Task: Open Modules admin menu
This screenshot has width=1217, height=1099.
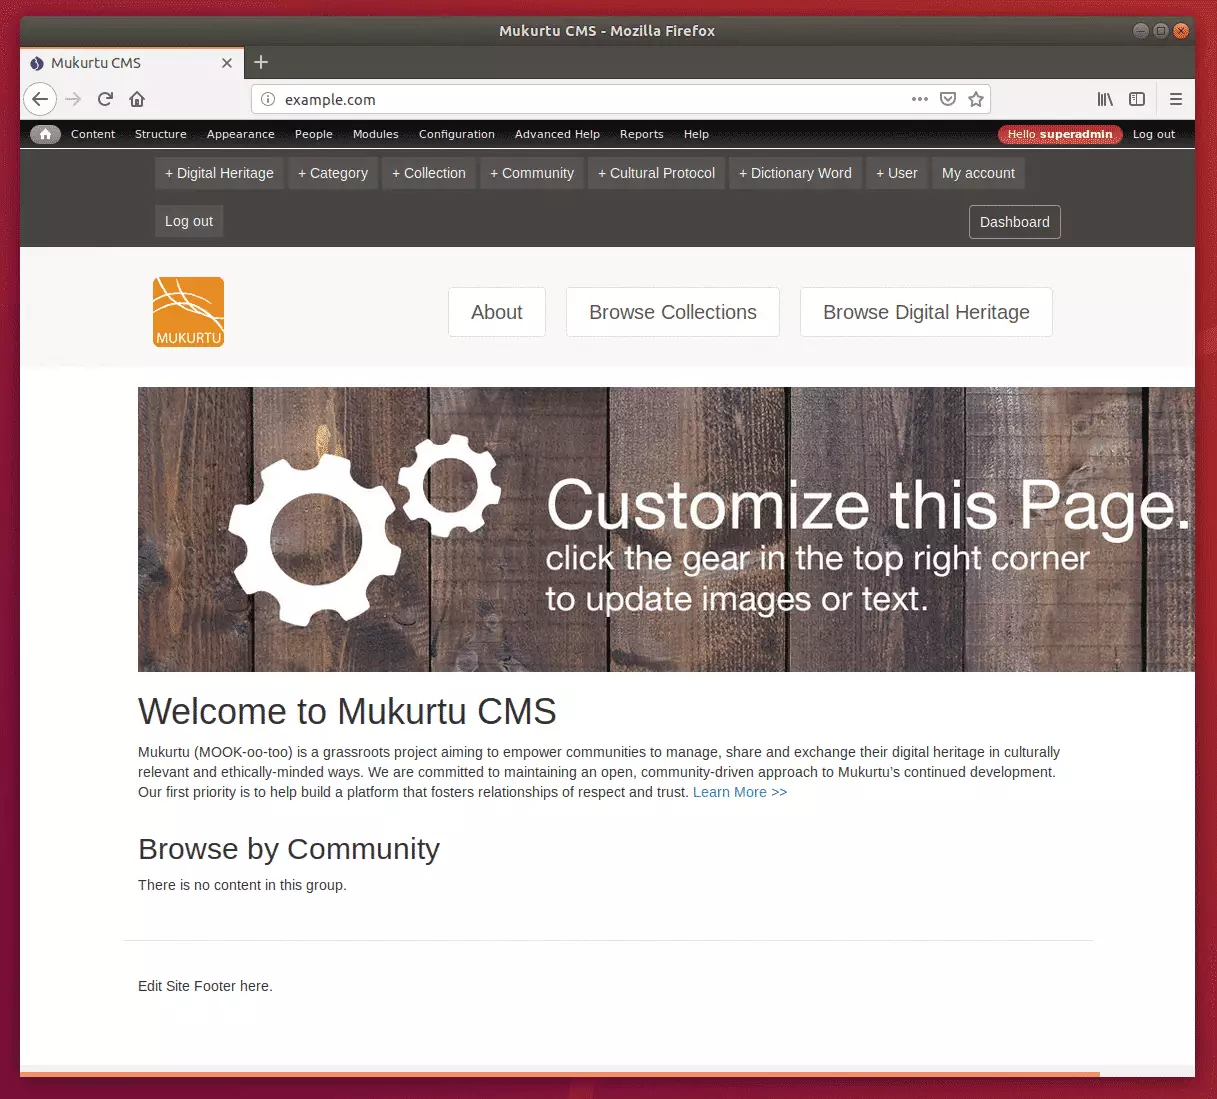Action: tap(376, 134)
